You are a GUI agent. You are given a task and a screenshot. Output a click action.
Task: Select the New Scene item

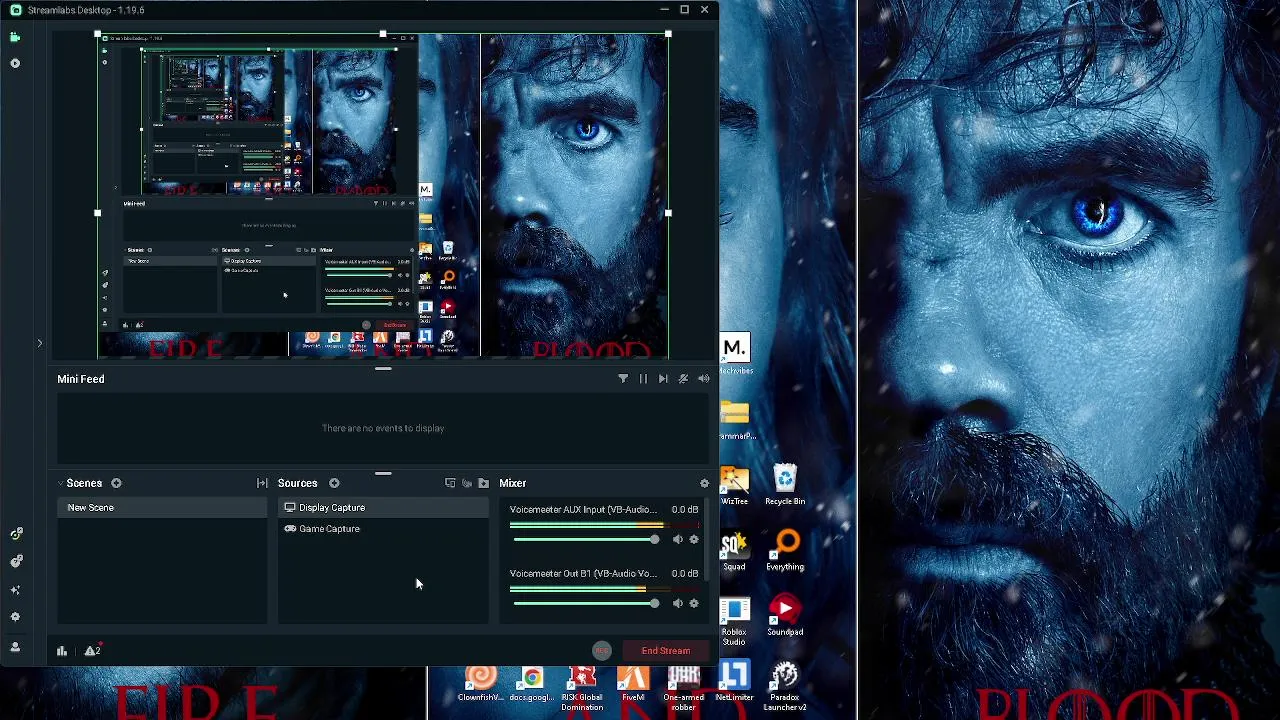(162, 508)
